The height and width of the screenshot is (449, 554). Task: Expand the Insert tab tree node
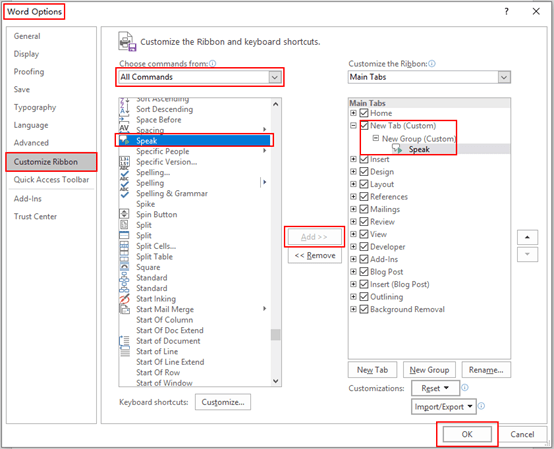[353, 159]
